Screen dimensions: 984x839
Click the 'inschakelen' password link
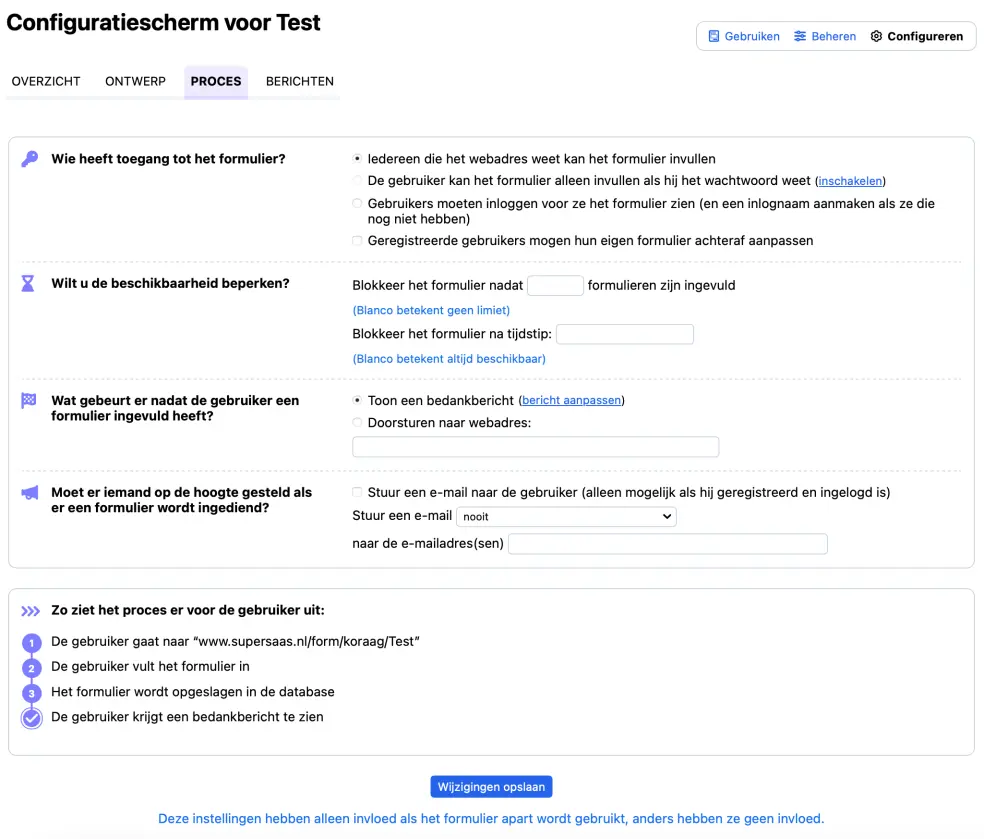click(850, 182)
